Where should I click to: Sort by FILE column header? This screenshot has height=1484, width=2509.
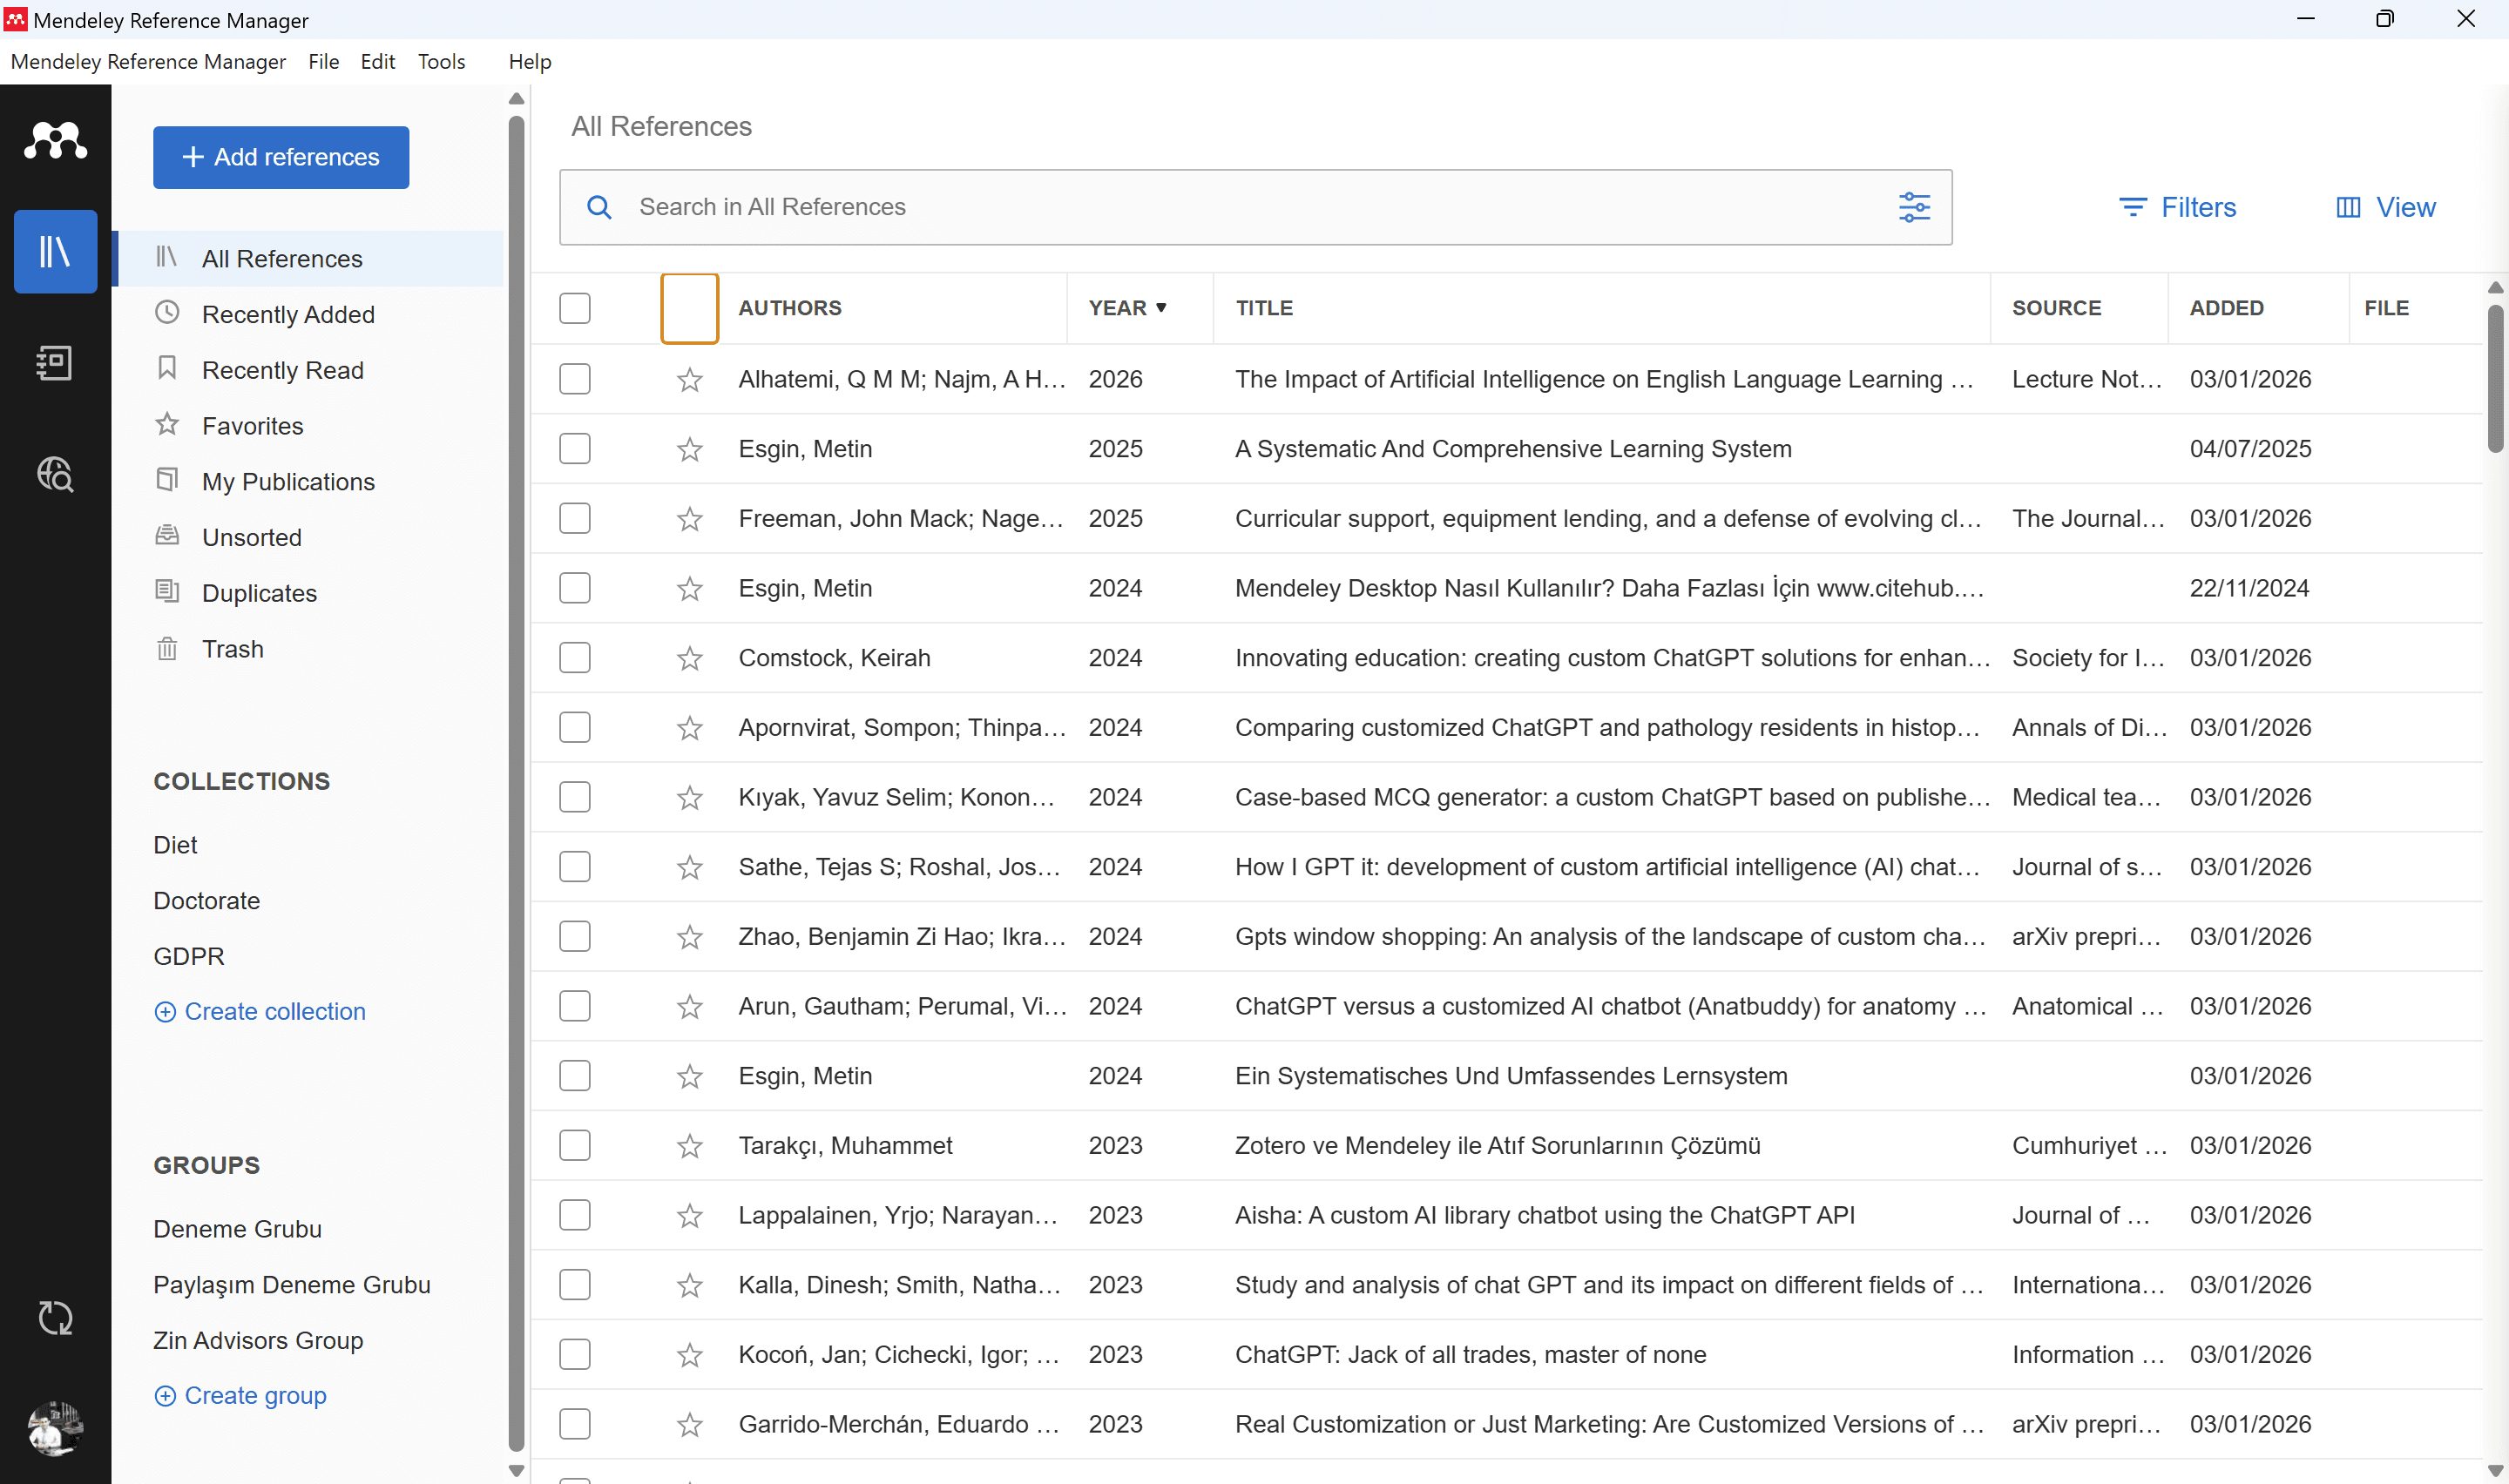pyautogui.click(x=2386, y=308)
